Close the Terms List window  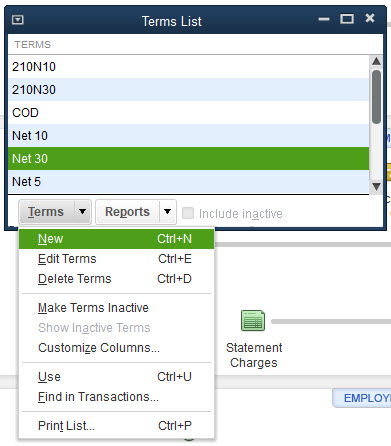(x=370, y=18)
